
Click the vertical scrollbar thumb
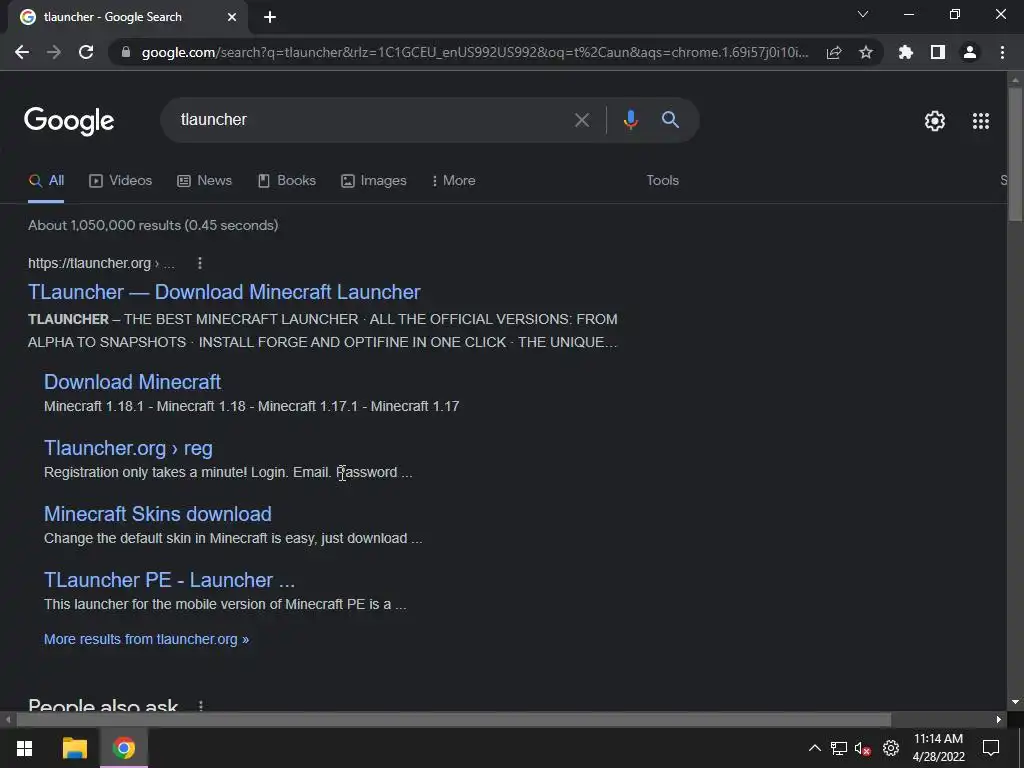point(1014,154)
